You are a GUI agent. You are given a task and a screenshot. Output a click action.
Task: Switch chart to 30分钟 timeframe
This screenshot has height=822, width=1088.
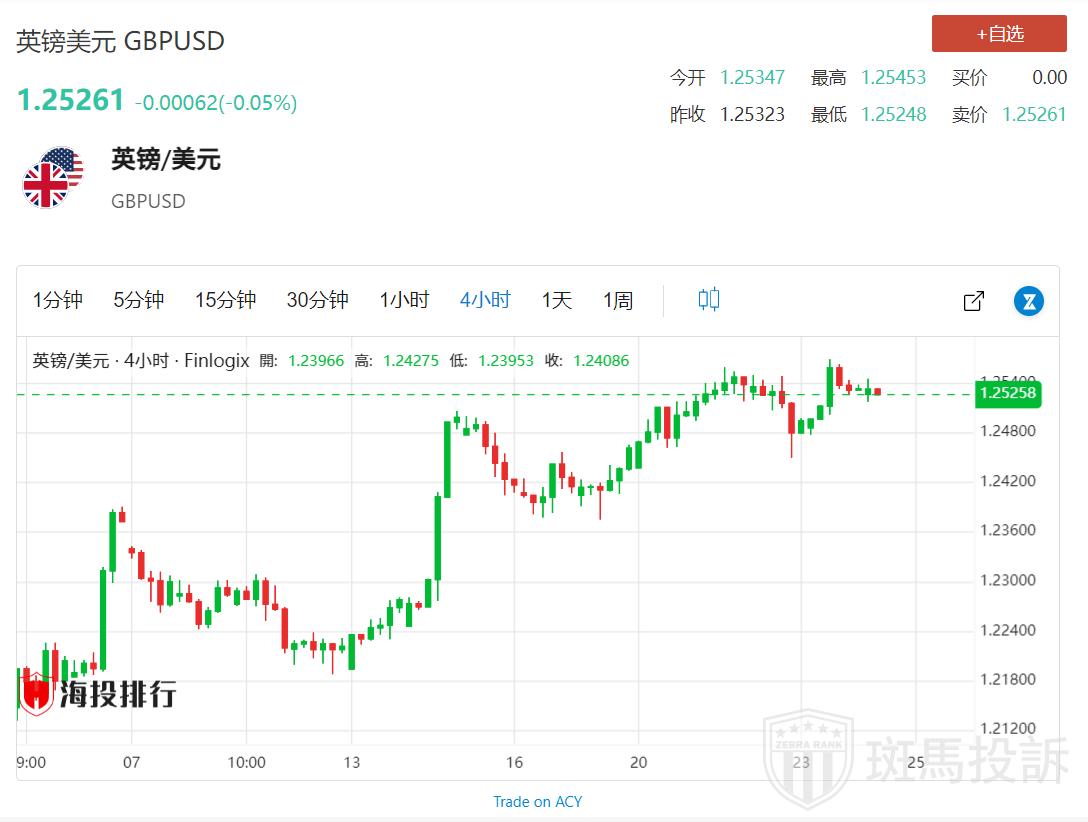click(317, 300)
